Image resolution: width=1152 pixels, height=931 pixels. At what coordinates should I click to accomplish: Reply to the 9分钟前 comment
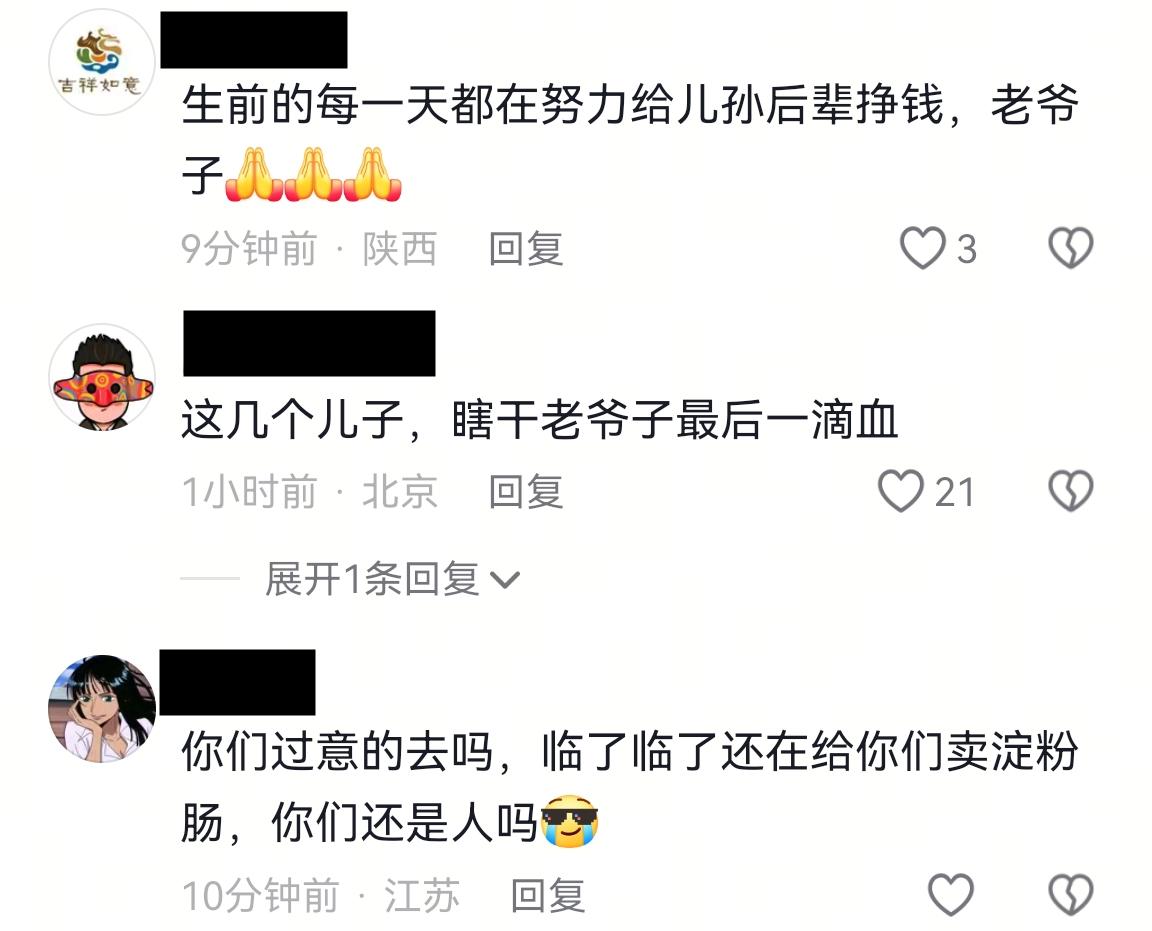526,248
